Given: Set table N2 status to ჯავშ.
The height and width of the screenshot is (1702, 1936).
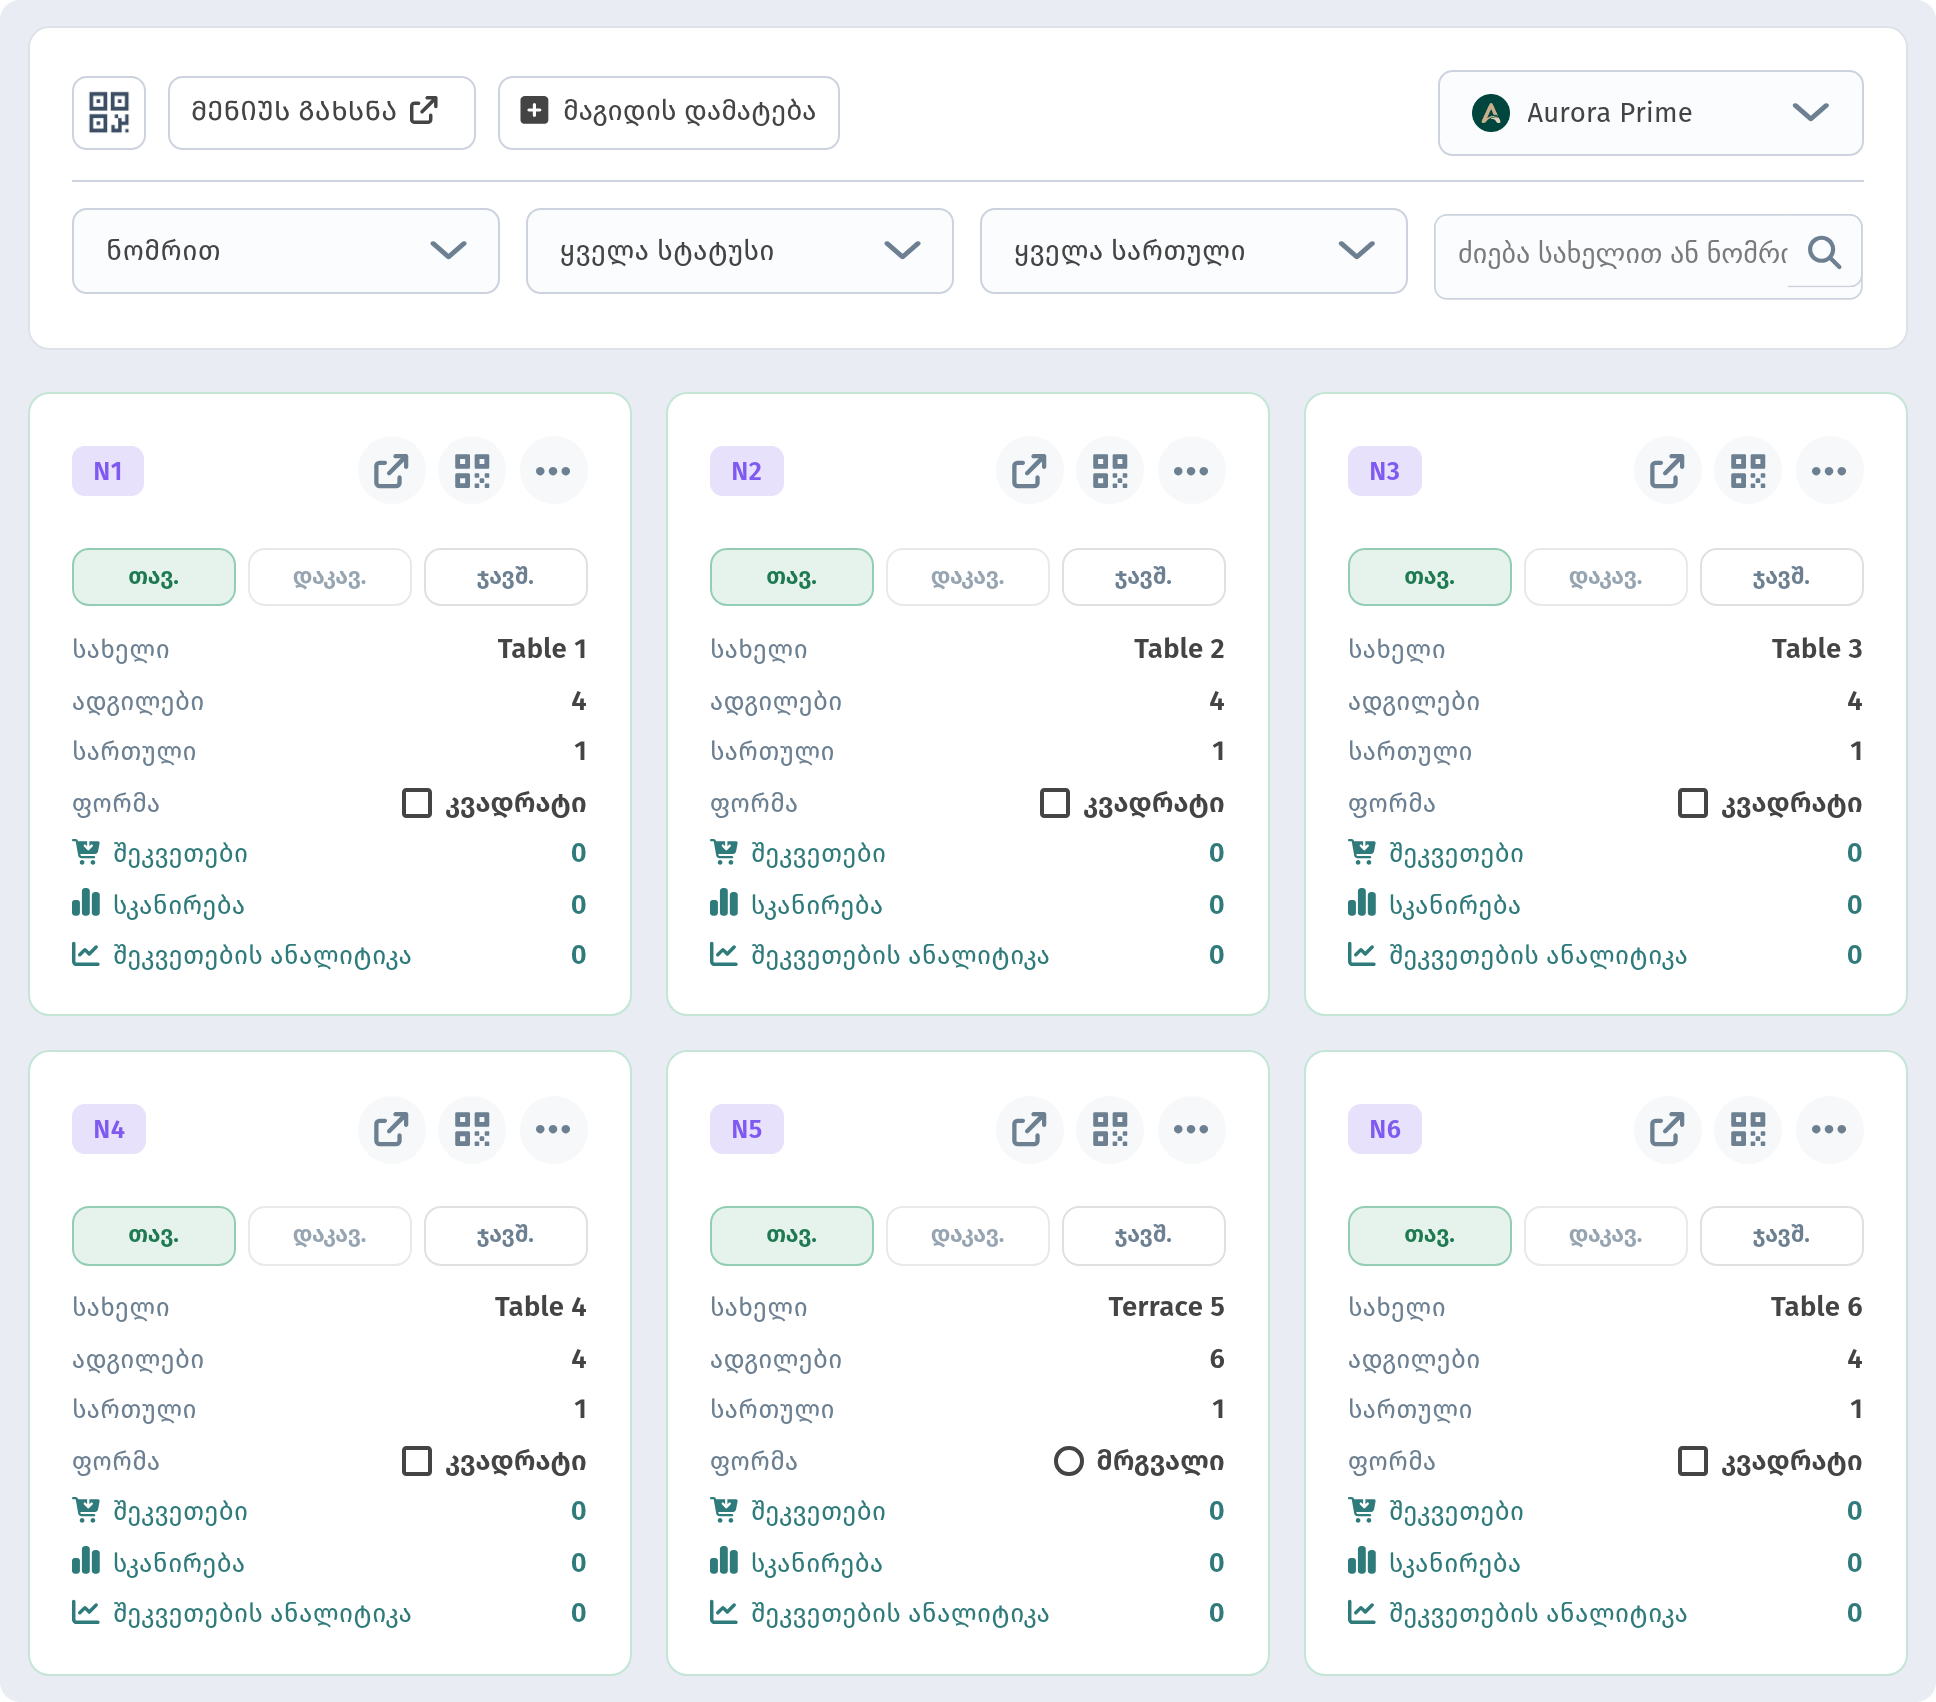Looking at the screenshot, I should click(x=1144, y=577).
